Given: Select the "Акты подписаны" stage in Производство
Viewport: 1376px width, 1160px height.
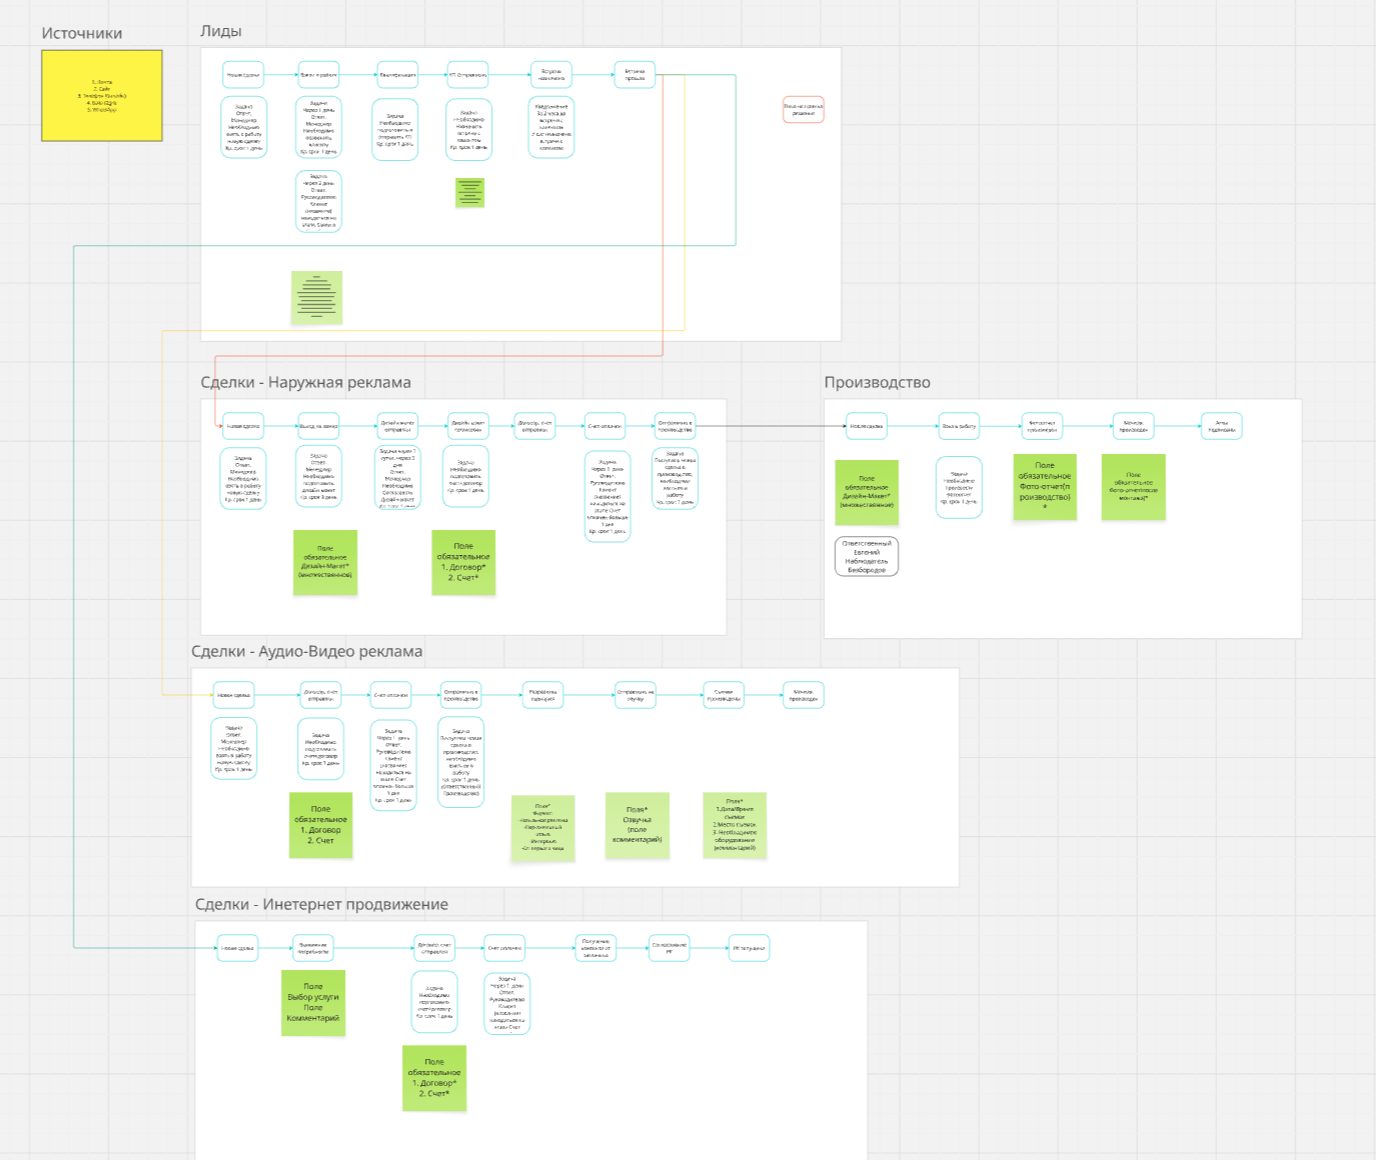Looking at the screenshot, I should [x=1222, y=426].
